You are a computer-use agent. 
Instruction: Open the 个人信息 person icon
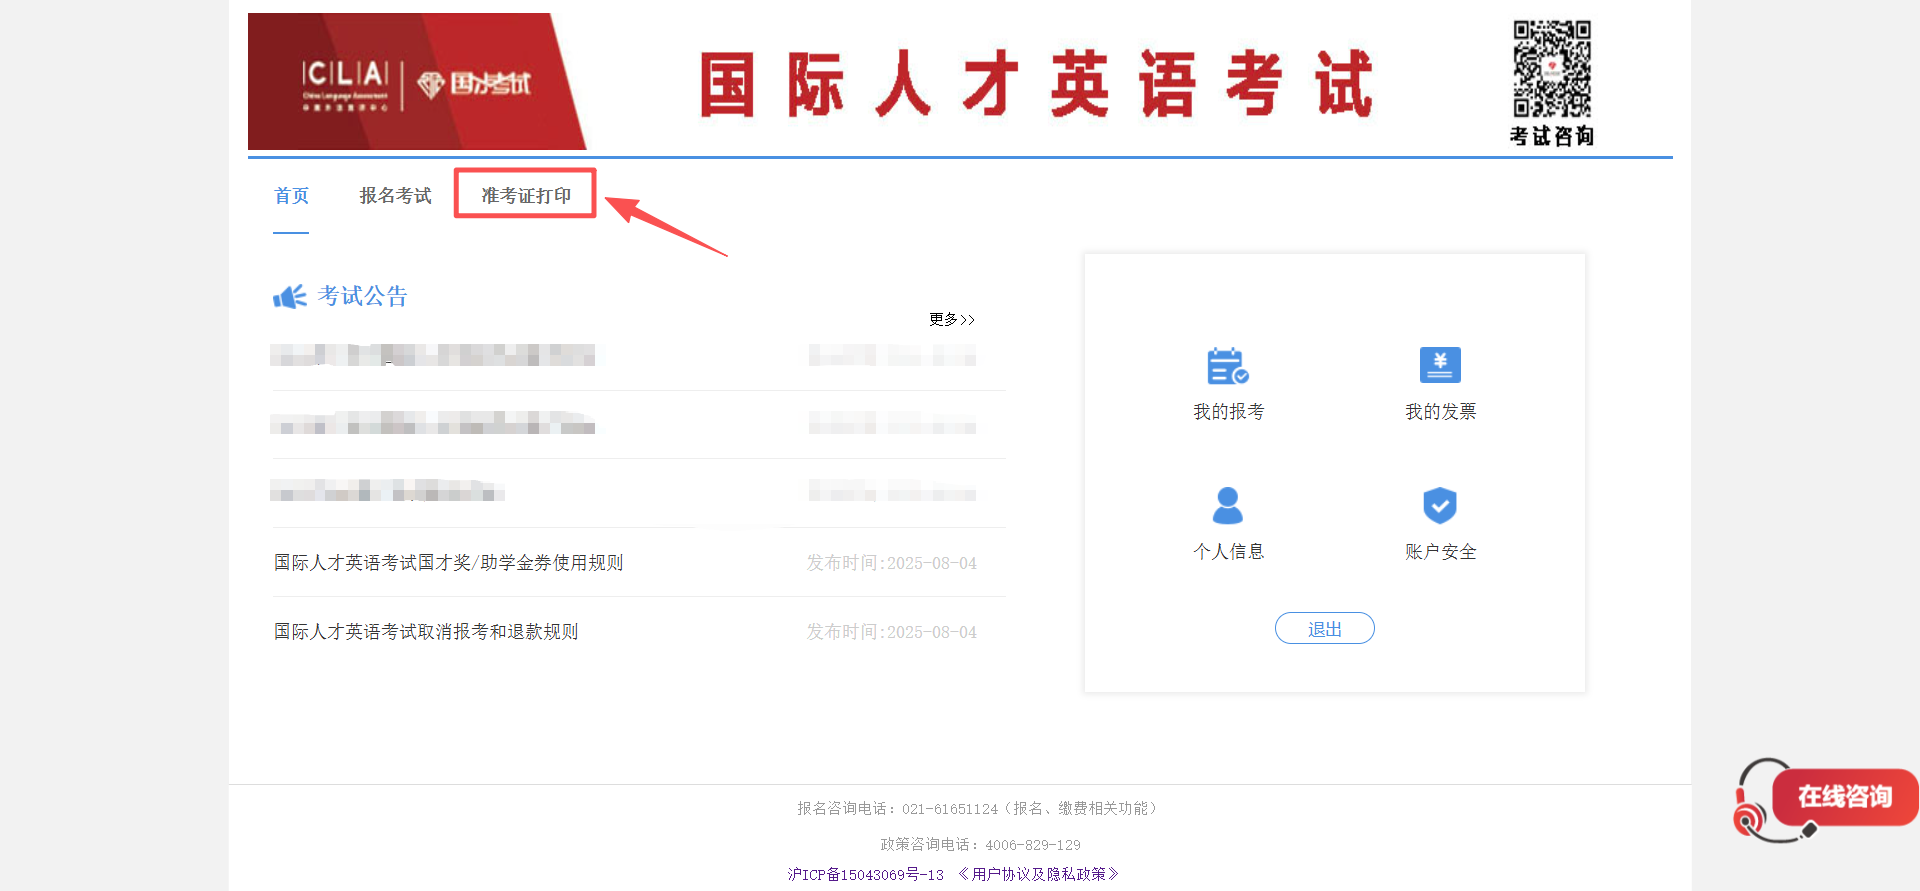[x=1228, y=505]
